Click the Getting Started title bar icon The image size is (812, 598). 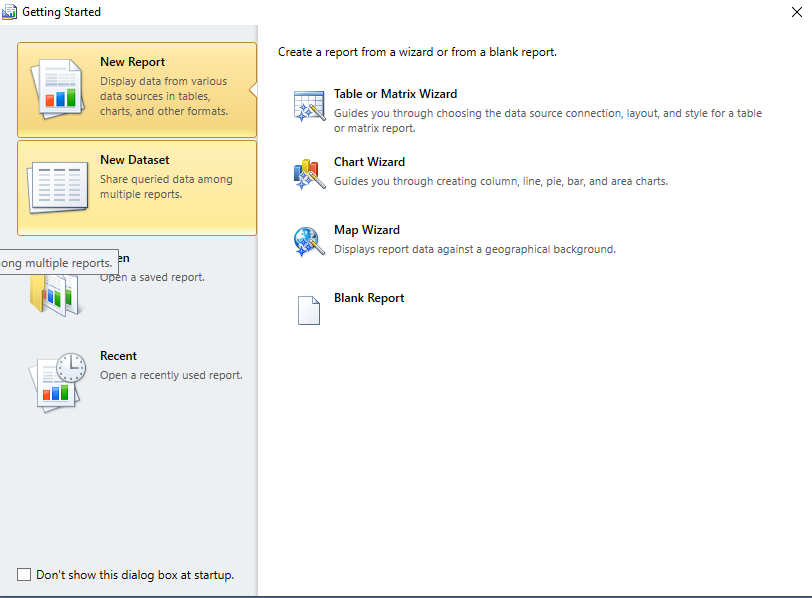tap(11, 12)
